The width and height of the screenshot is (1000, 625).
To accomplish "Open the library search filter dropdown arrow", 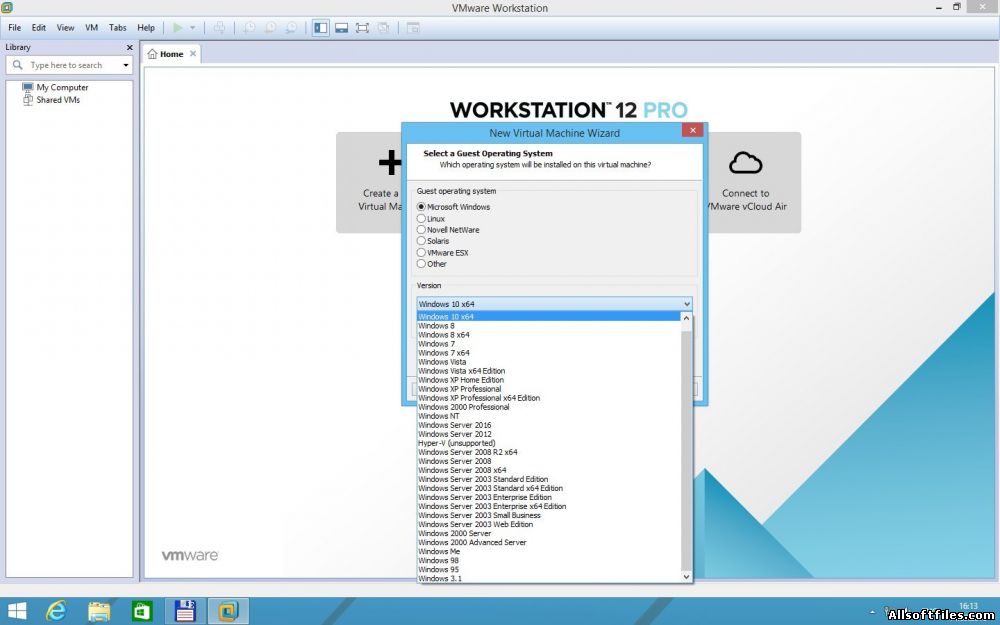I will 126,65.
